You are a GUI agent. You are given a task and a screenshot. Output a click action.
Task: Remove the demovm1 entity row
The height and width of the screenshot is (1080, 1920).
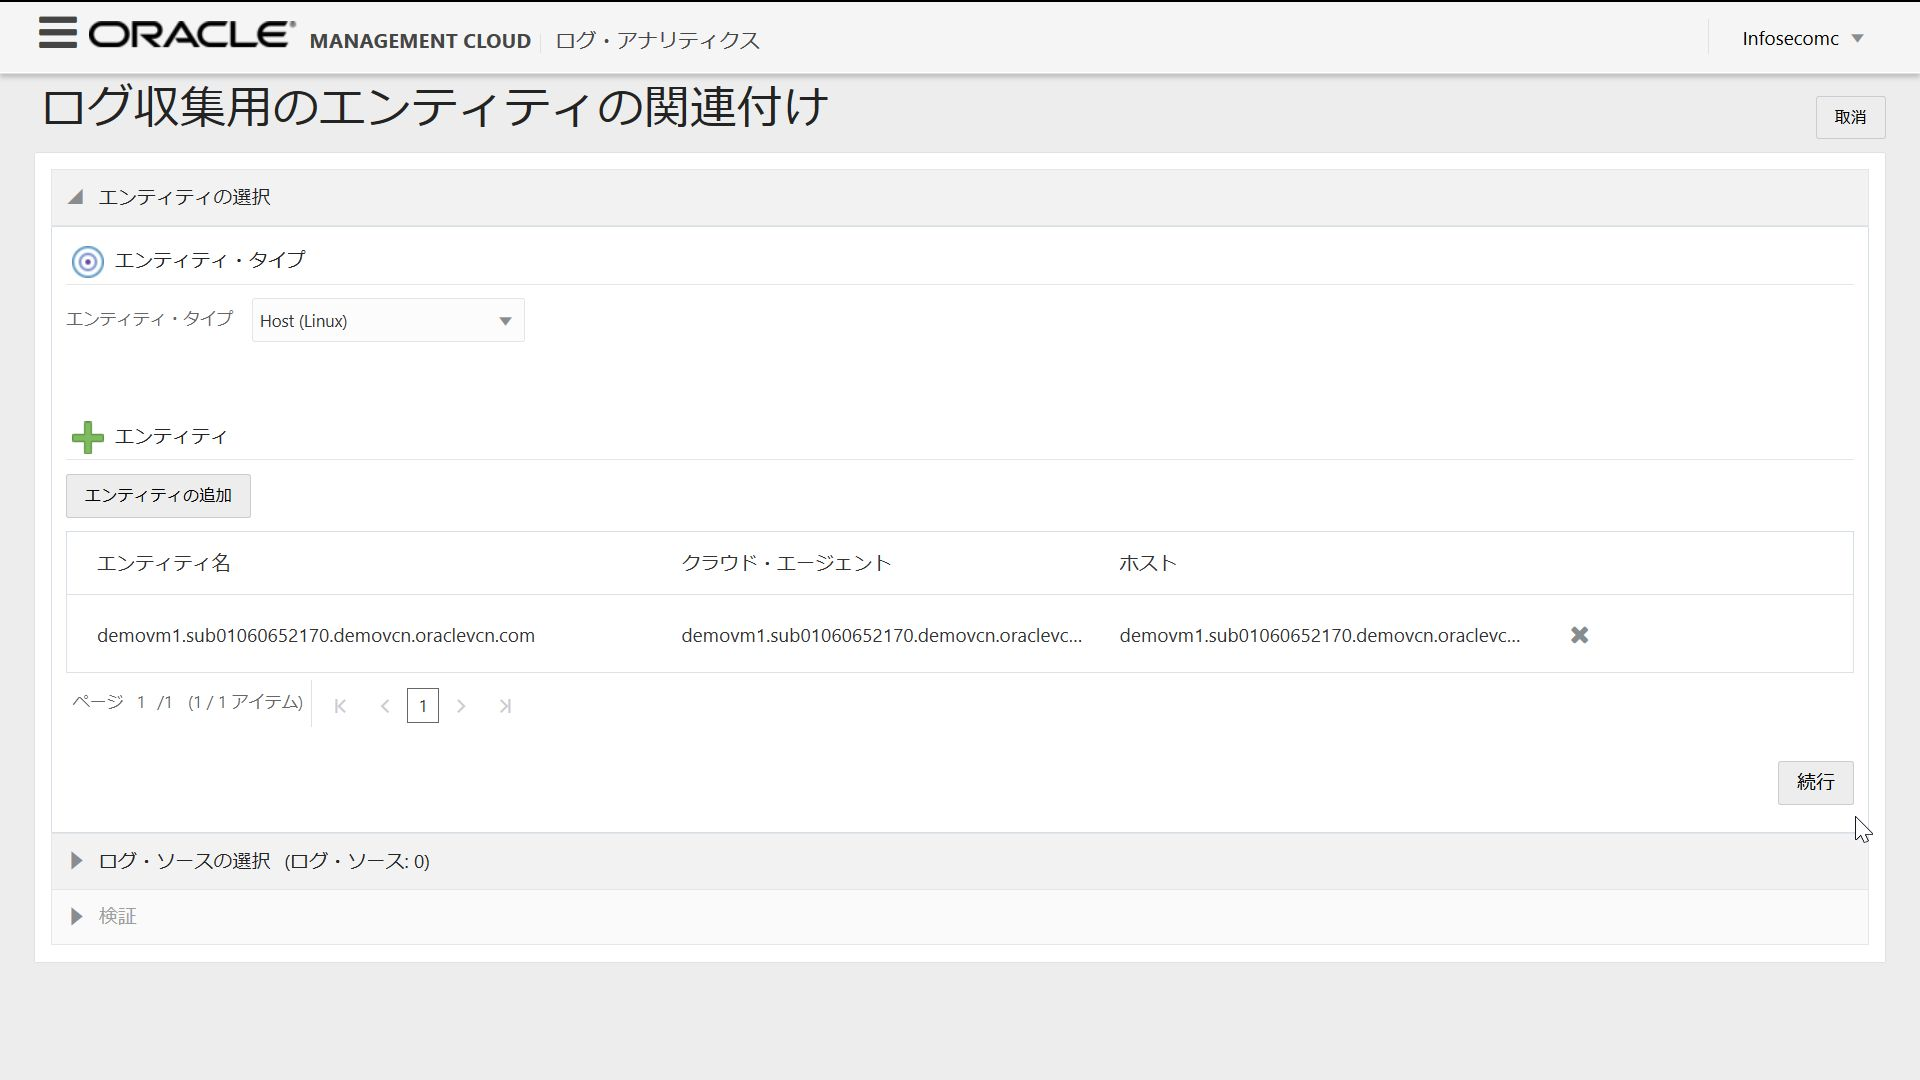1579,635
